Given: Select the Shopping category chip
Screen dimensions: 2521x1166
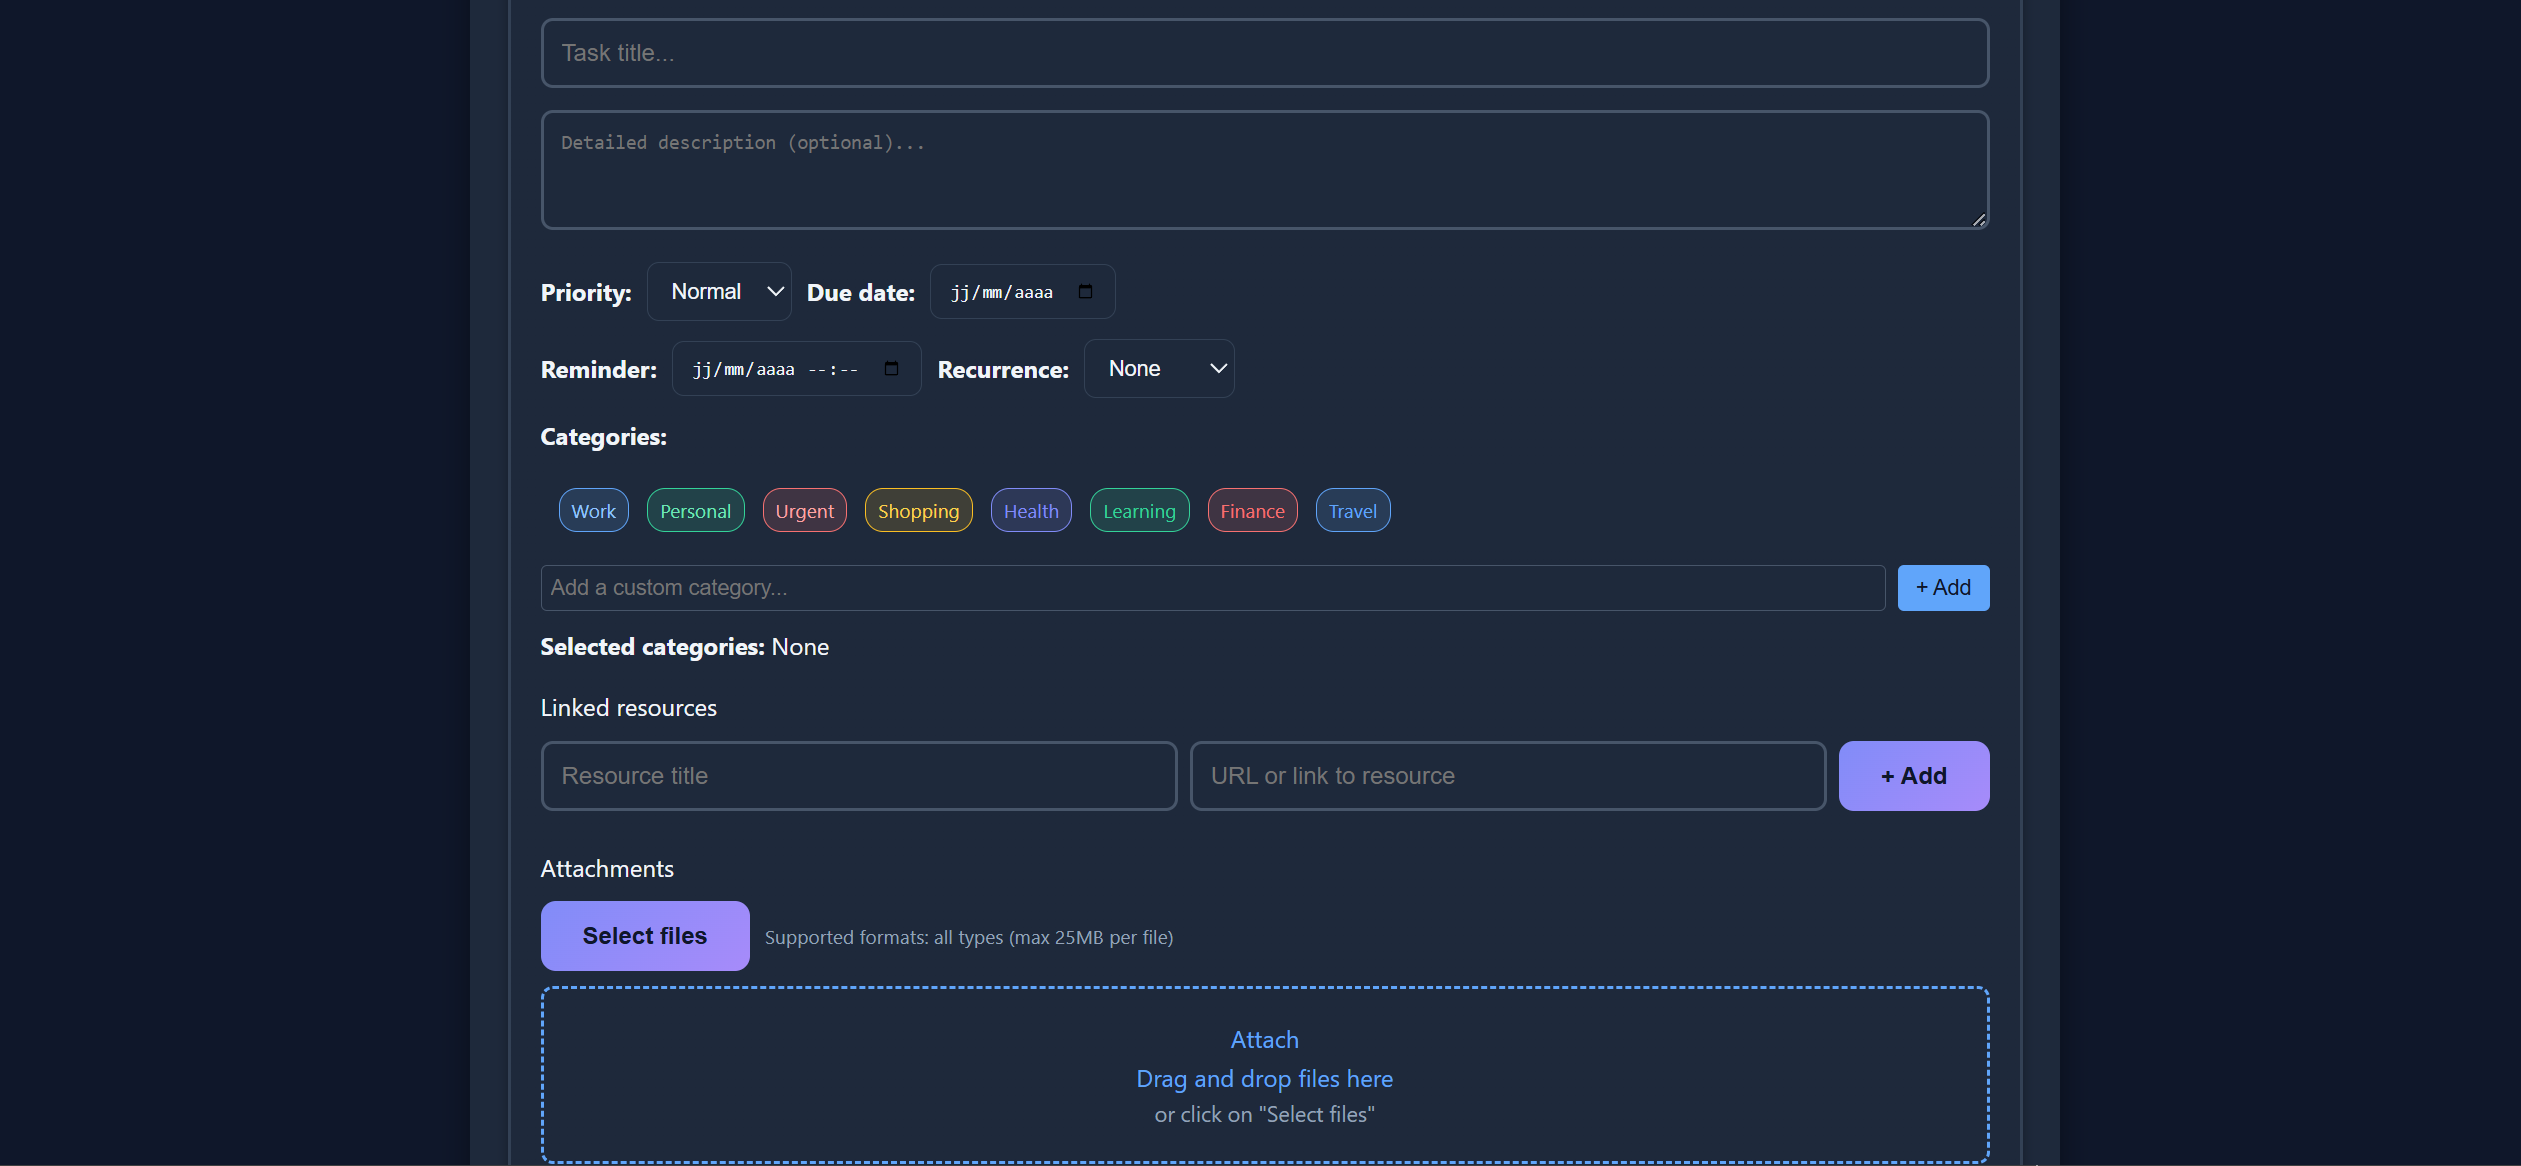Looking at the screenshot, I should coord(918,511).
